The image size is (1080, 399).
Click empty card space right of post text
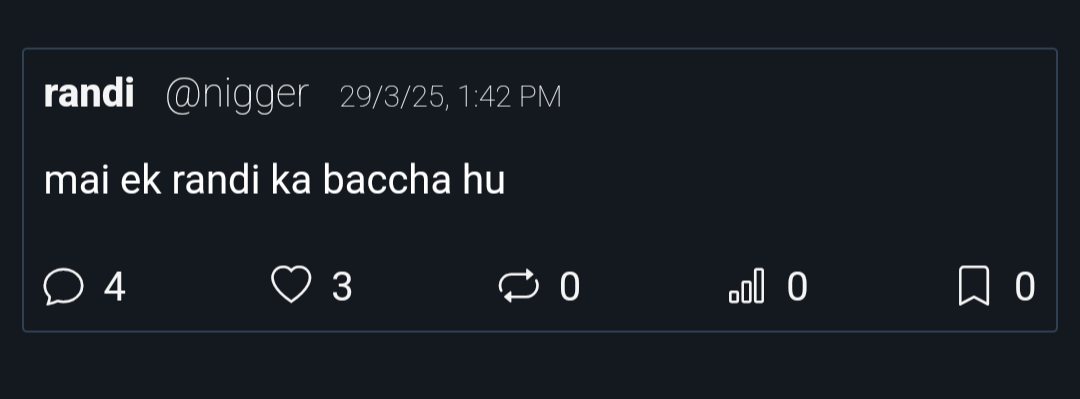pyautogui.click(x=778, y=181)
